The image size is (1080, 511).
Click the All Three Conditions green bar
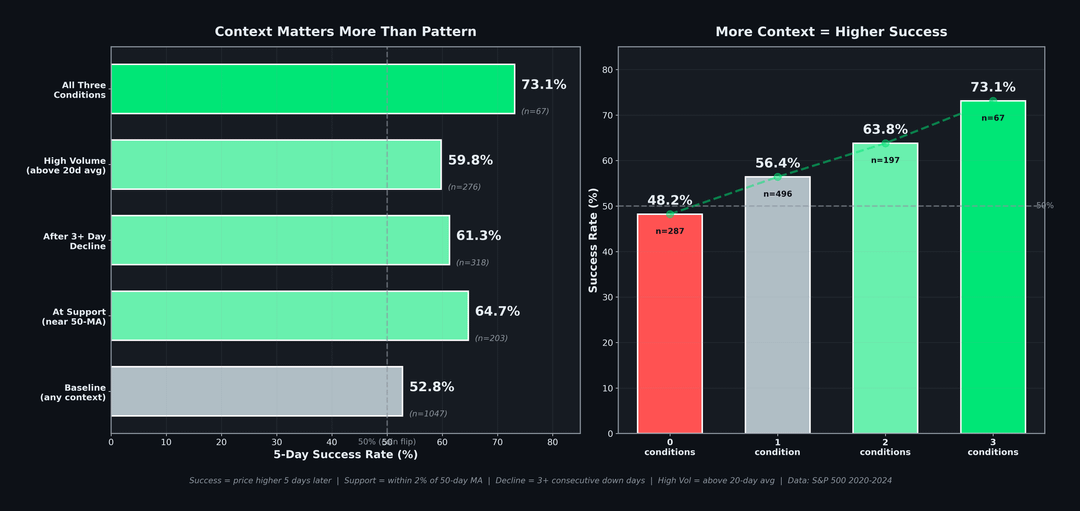point(312,89)
